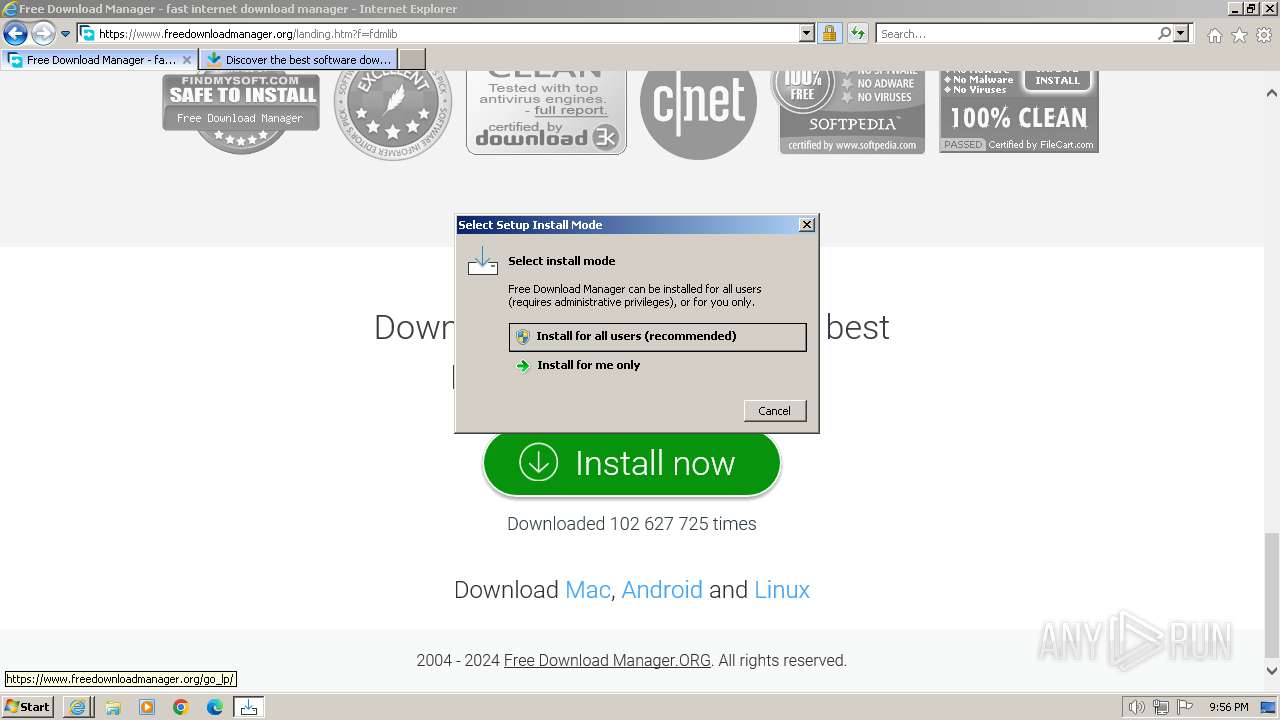
Task: Open File Explorer folder taskbar icon
Action: coord(113,707)
